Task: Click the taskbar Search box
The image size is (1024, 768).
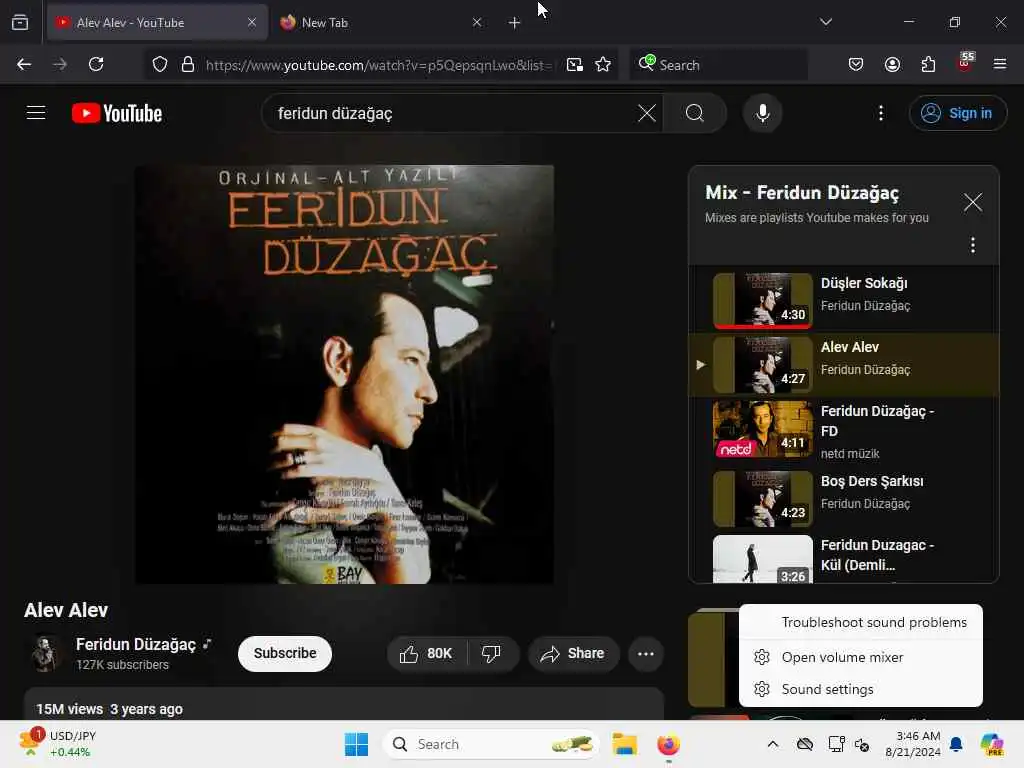Action: pos(491,744)
